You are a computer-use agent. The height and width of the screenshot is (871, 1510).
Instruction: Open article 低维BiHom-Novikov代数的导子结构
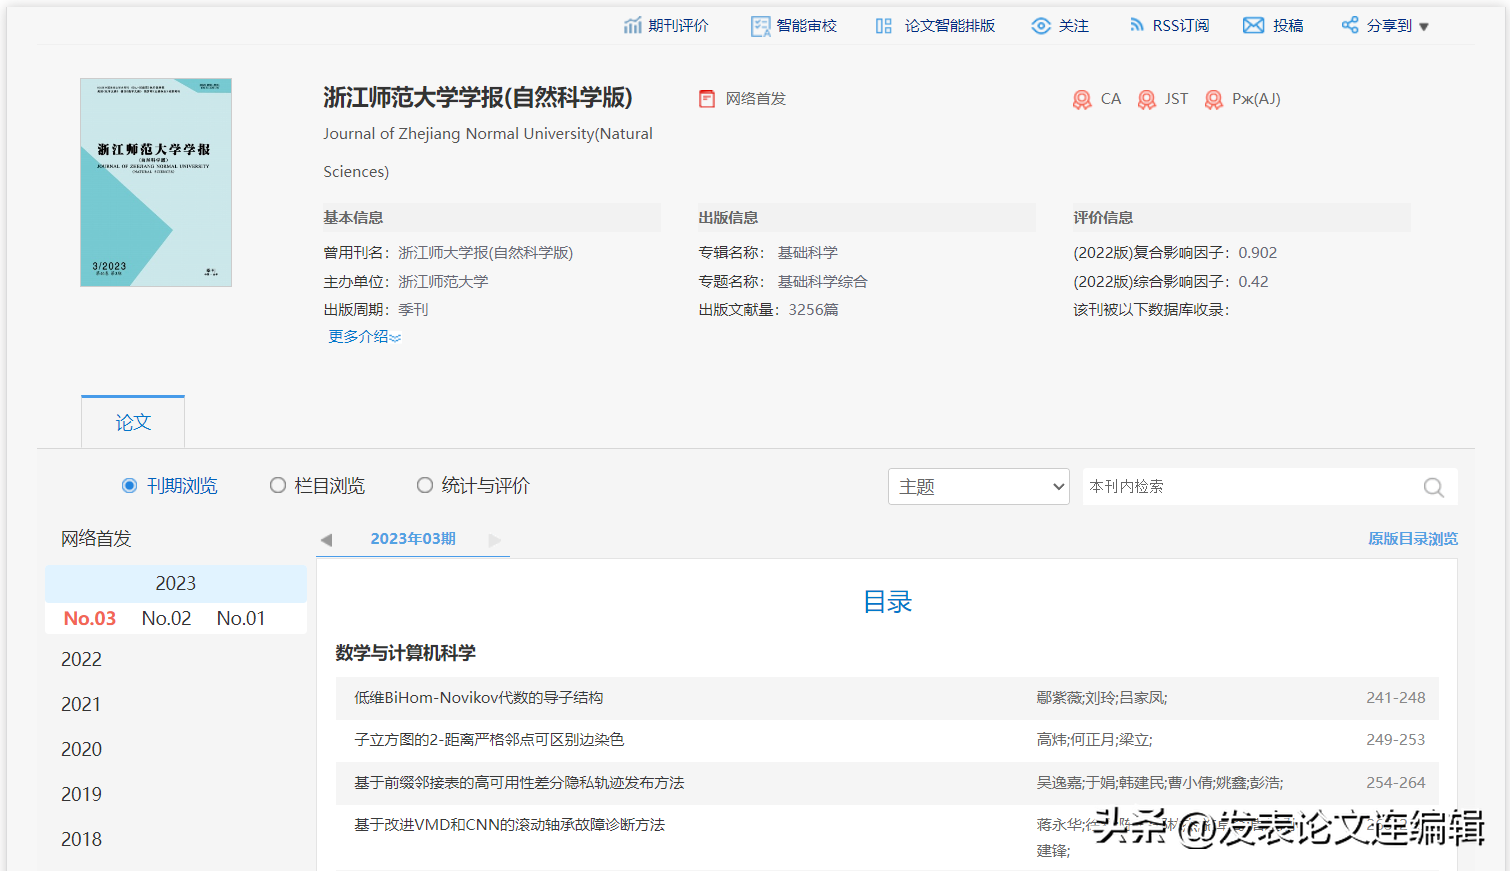pyautogui.click(x=479, y=698)
